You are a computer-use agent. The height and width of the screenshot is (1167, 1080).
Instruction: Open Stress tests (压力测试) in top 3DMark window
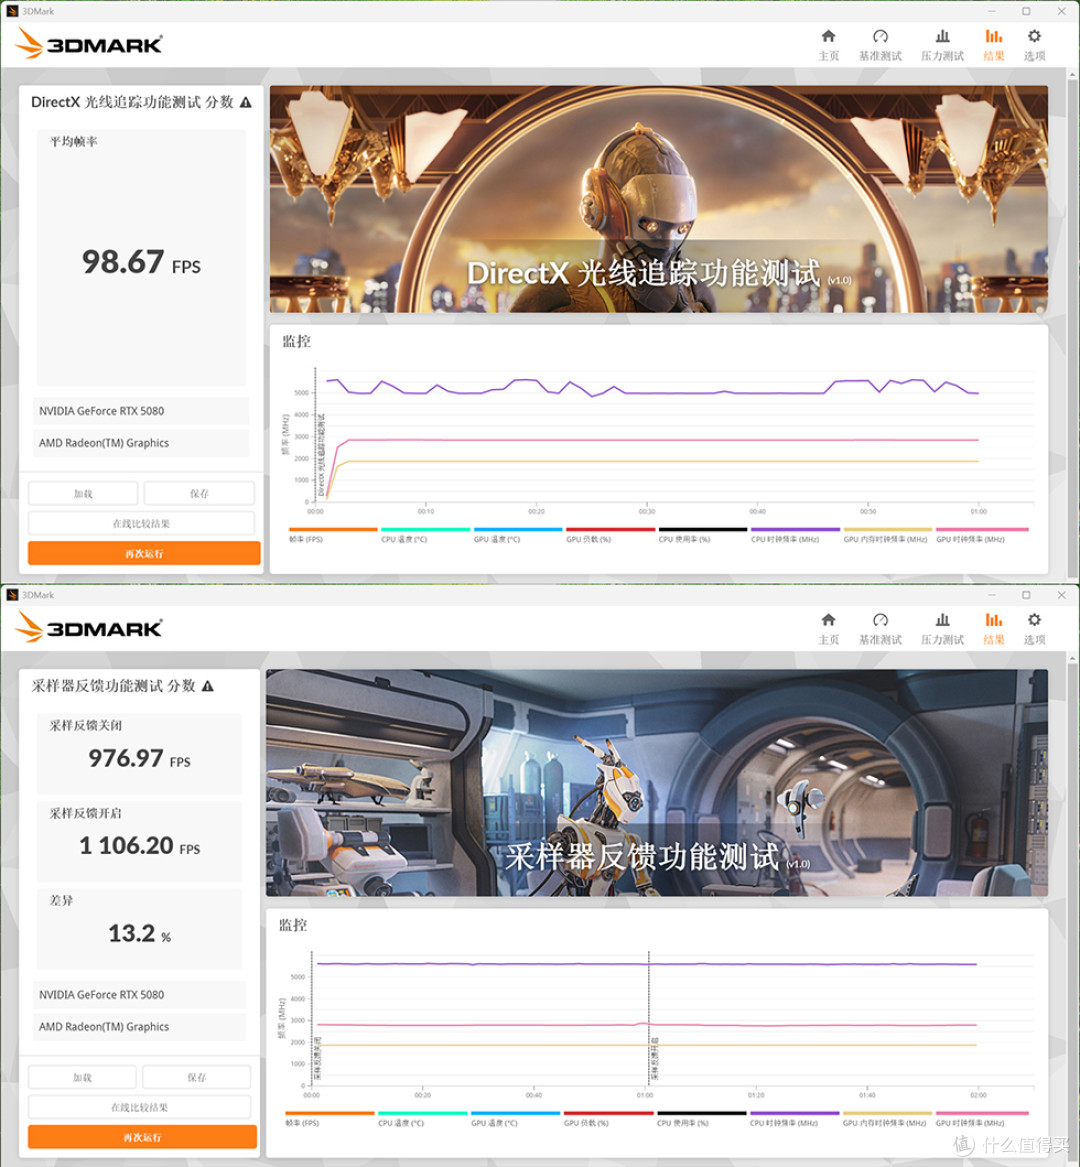point(942,45)
